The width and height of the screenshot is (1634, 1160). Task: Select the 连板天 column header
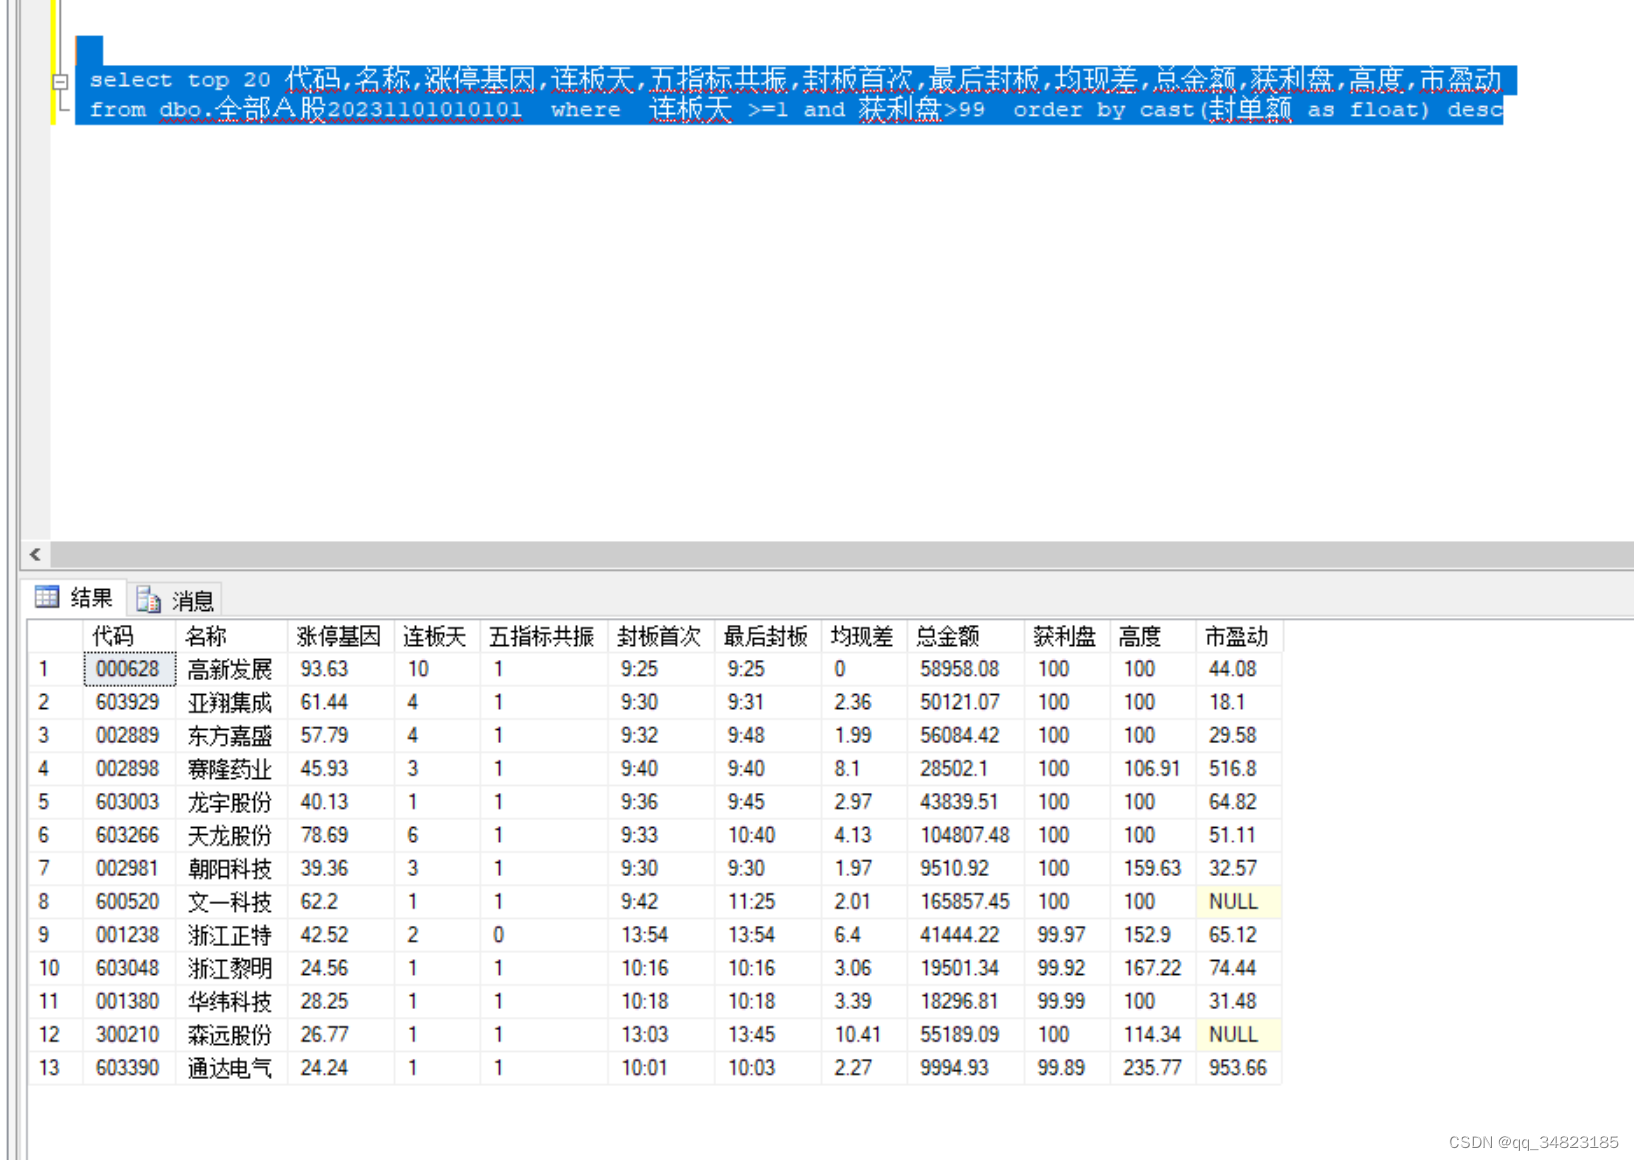pyautogui.click(x=437, y=636)
